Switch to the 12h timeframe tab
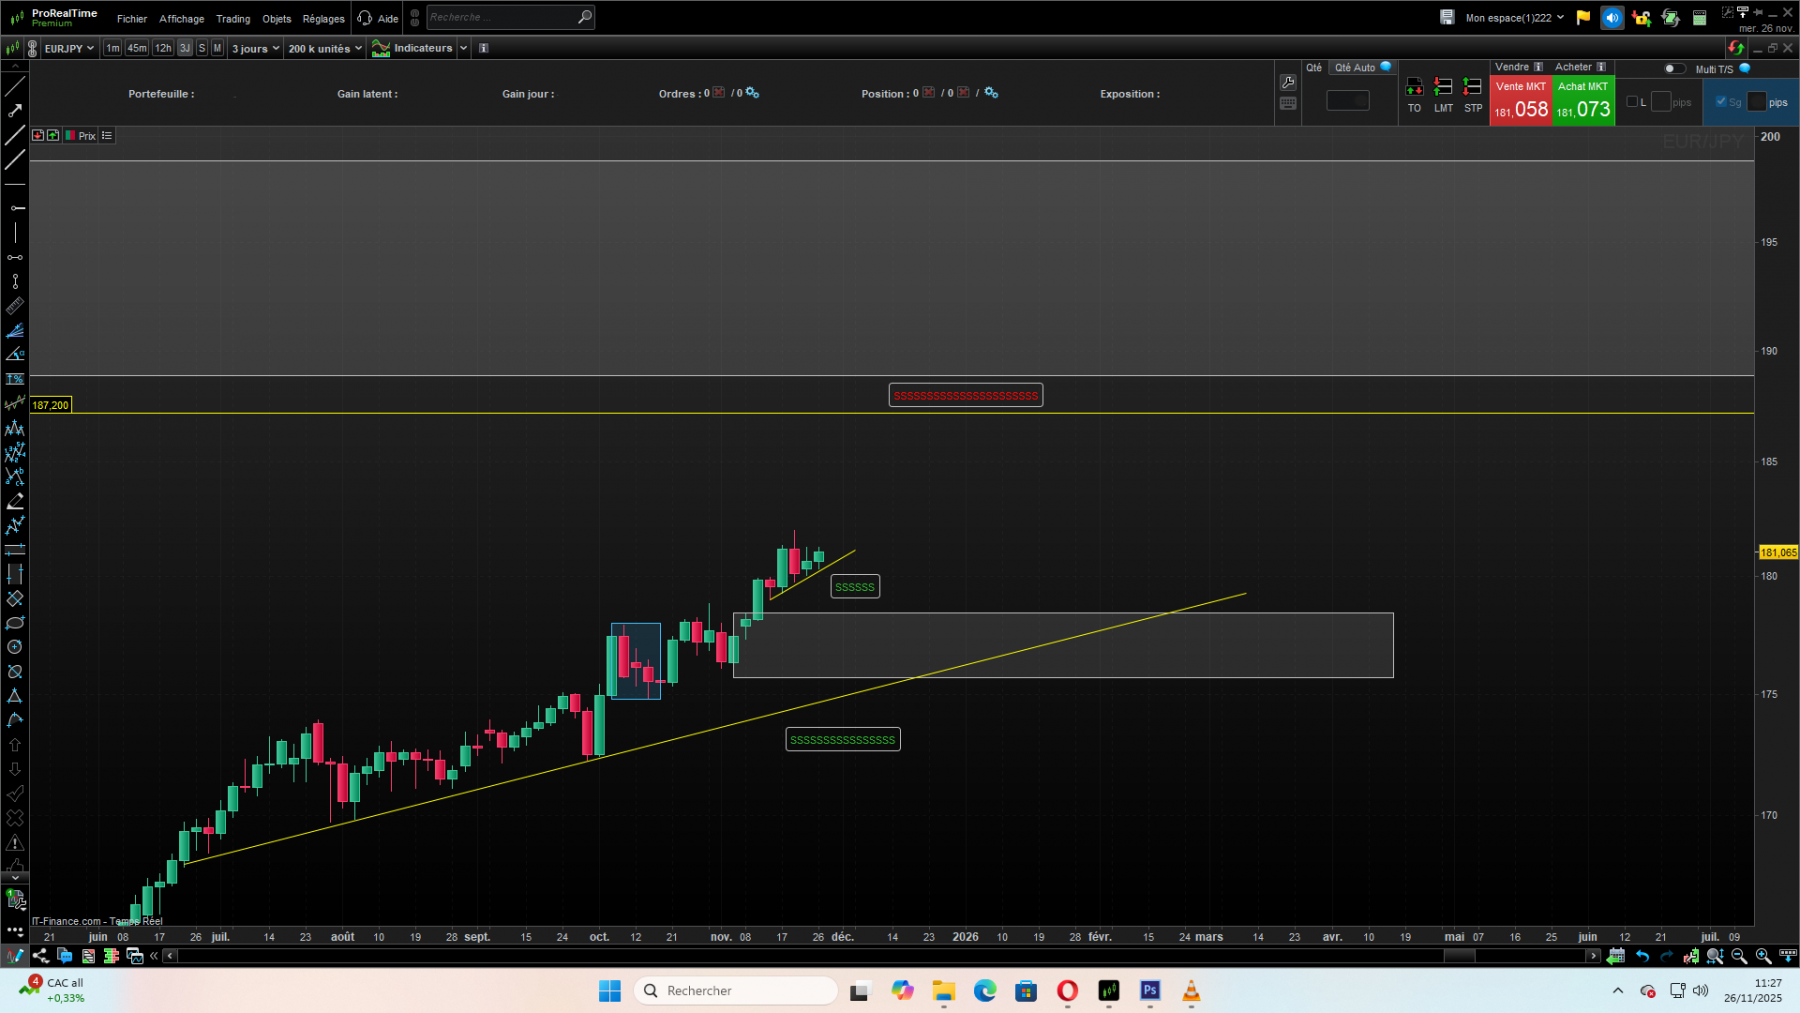The height and width of the screenshot is (1013, 1800). click(x=163, y=47)
